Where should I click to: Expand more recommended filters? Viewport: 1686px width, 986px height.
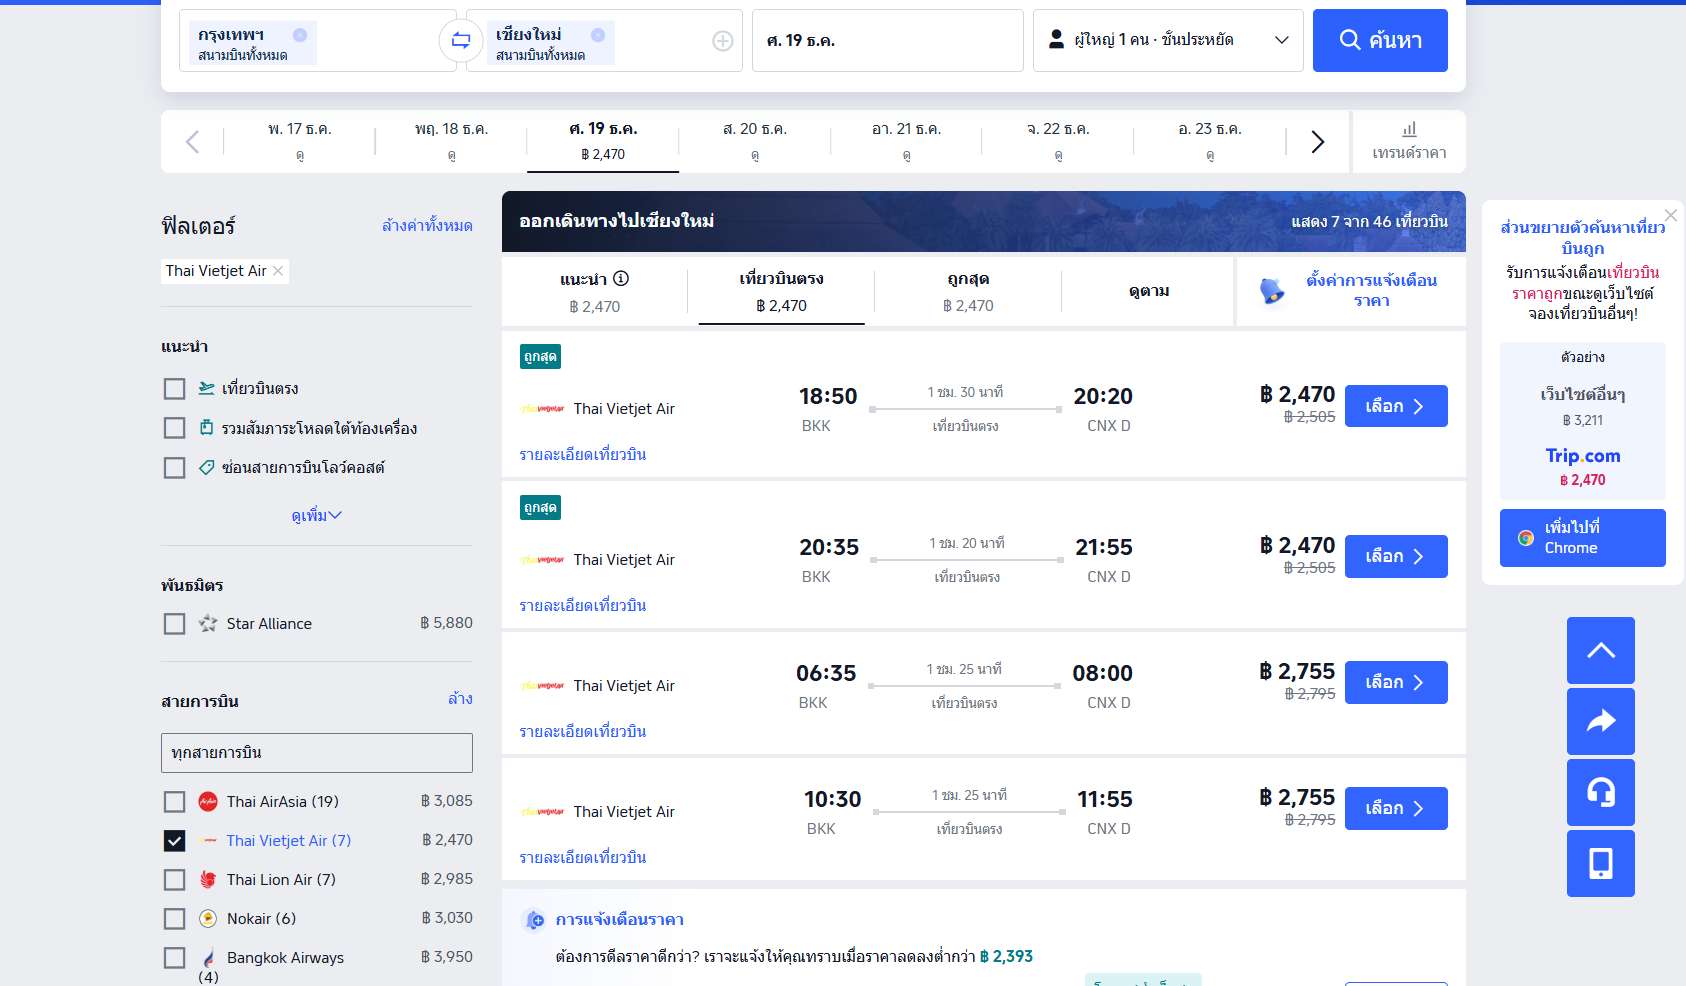point(316,516)
